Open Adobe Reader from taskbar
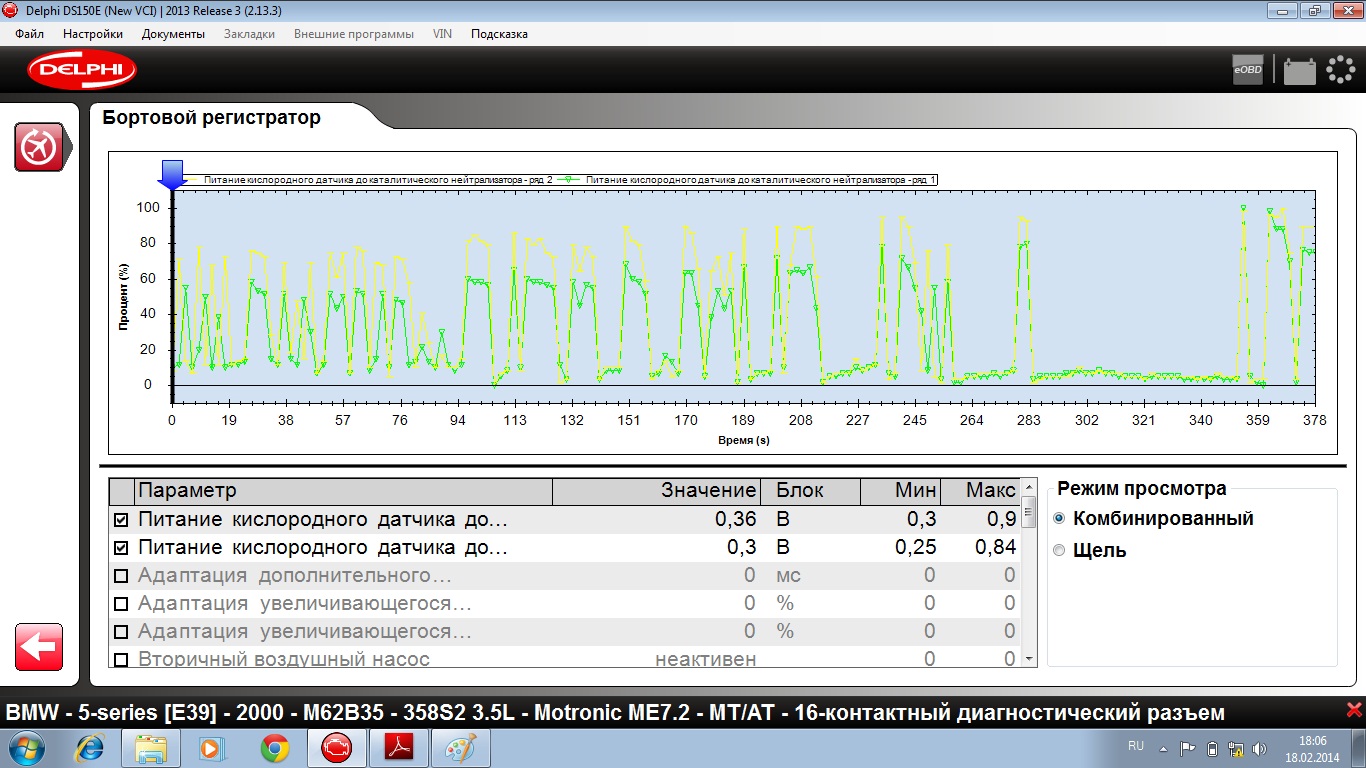 (399, 748)
